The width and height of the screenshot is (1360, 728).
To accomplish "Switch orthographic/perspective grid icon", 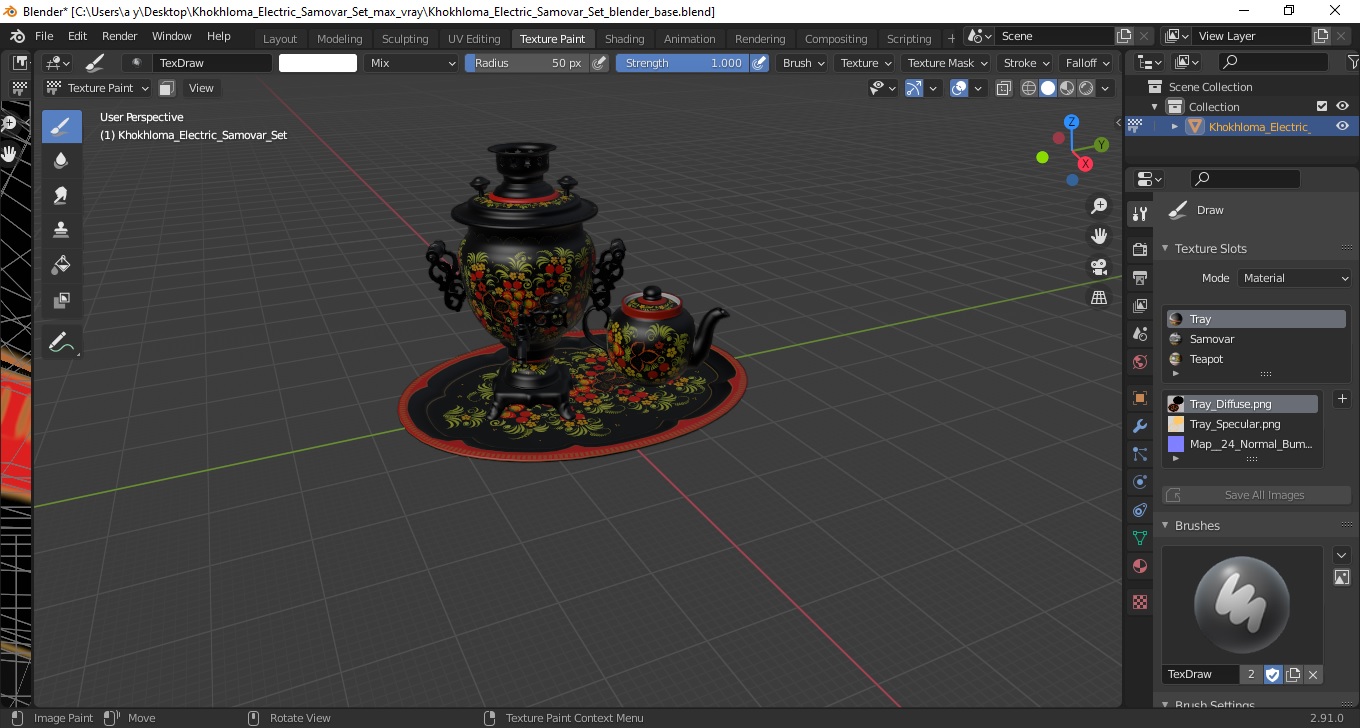I will point(1099,297).
